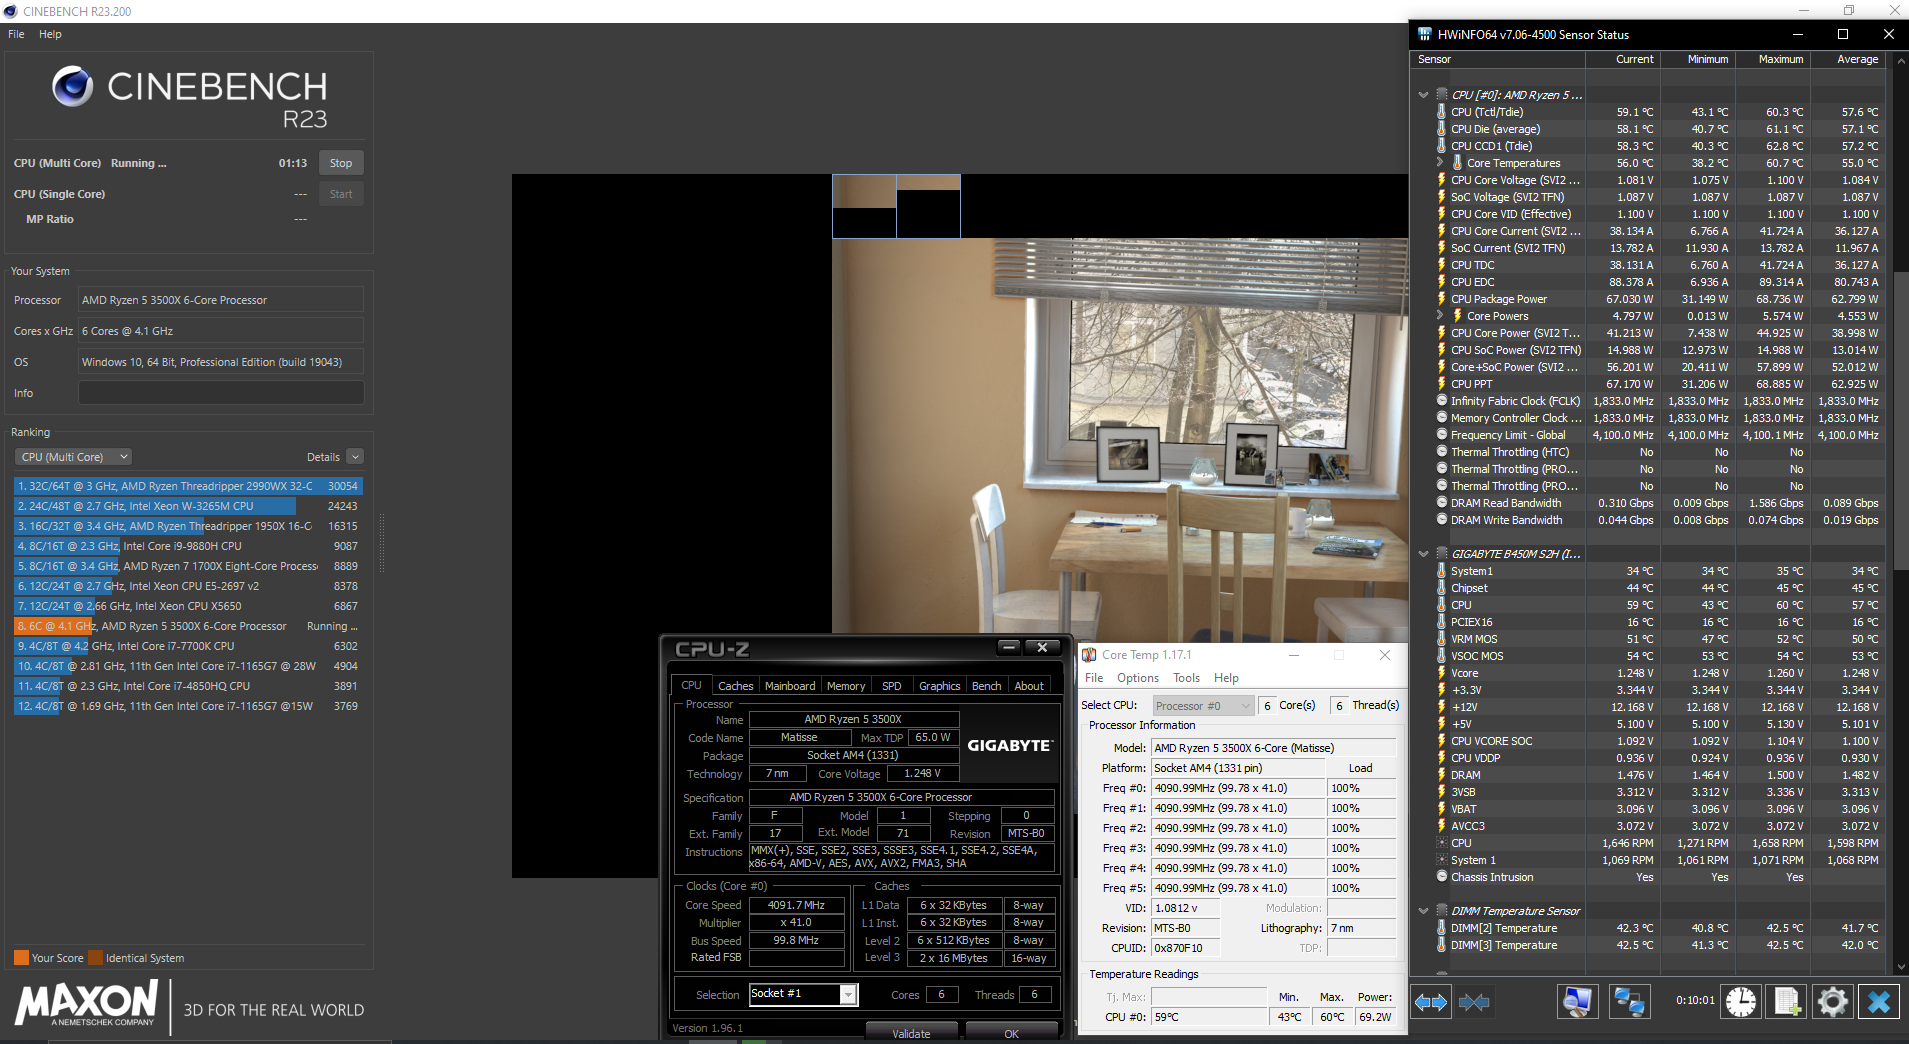Click the Thermal Throttling (HTC) sensor icon
Screen dimensions: 1909x1044
point(1442,452)
